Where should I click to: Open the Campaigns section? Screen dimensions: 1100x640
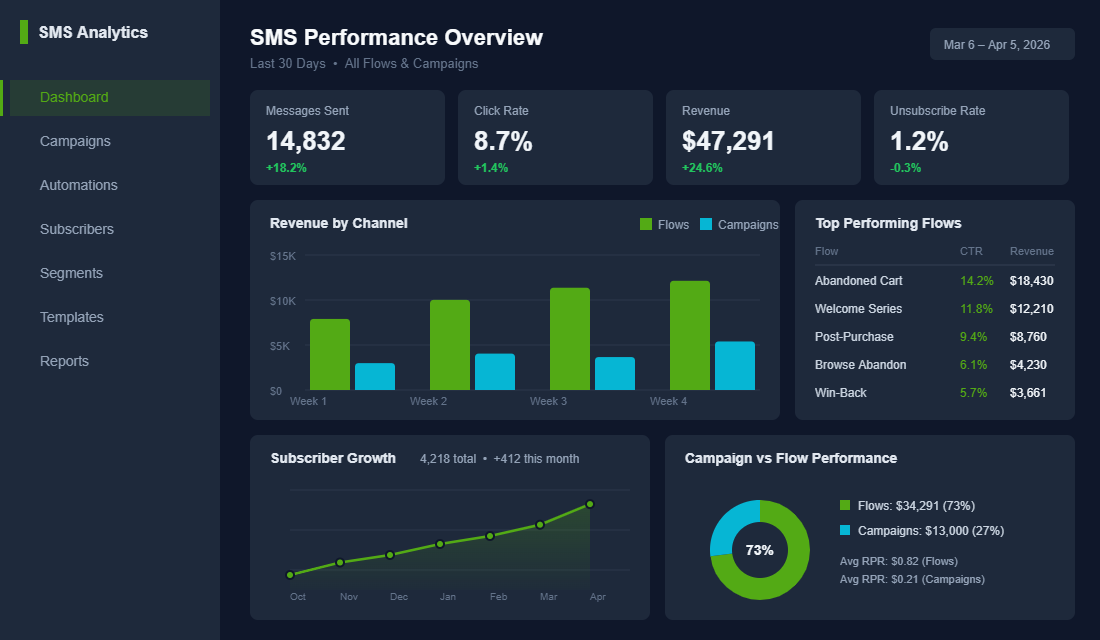75,141
